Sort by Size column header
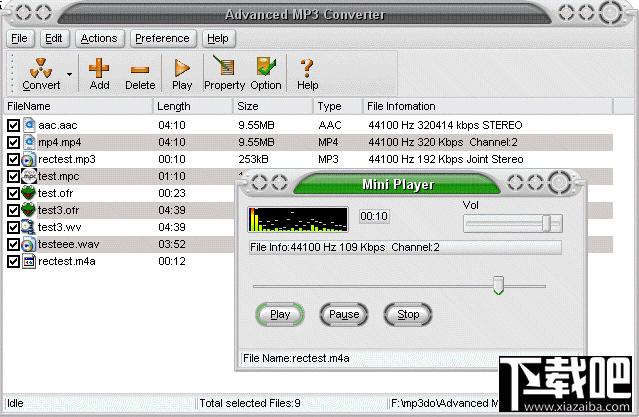This screenshot has height=417, width=639. point(273,106)
